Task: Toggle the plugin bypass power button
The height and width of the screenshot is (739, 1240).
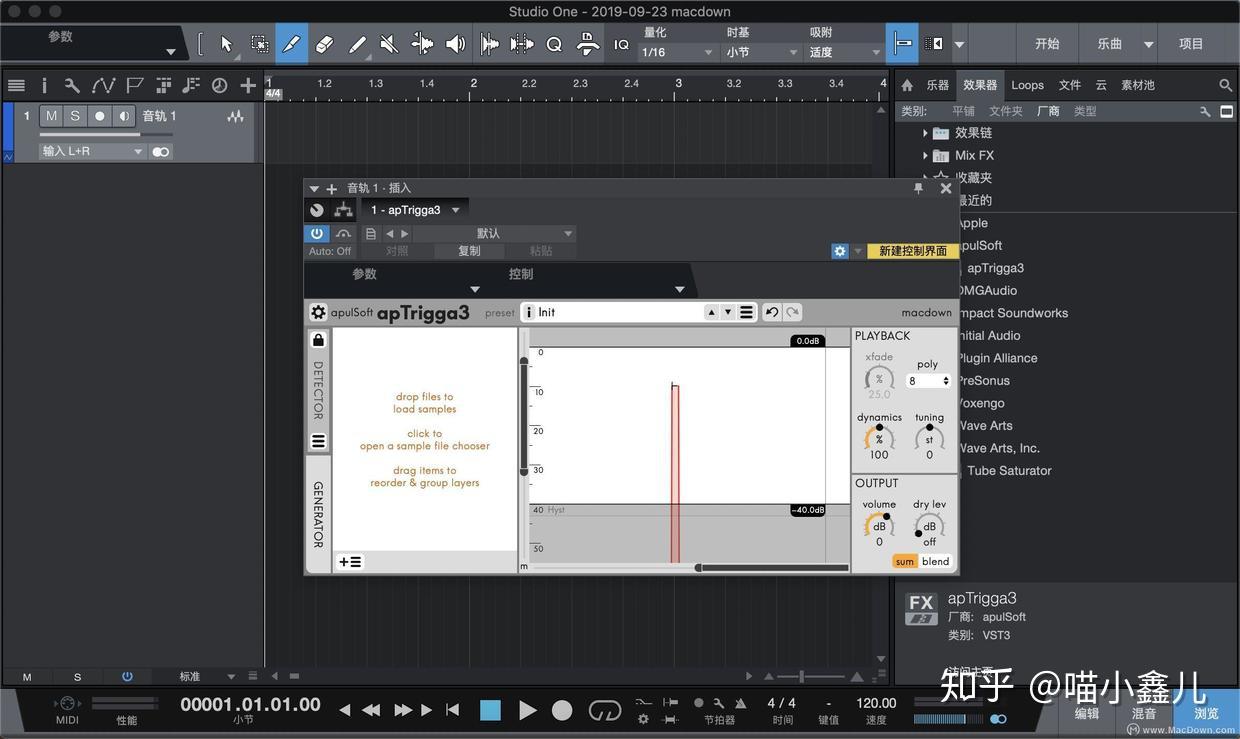Action: pyautogui.click(x=316, y=233)
